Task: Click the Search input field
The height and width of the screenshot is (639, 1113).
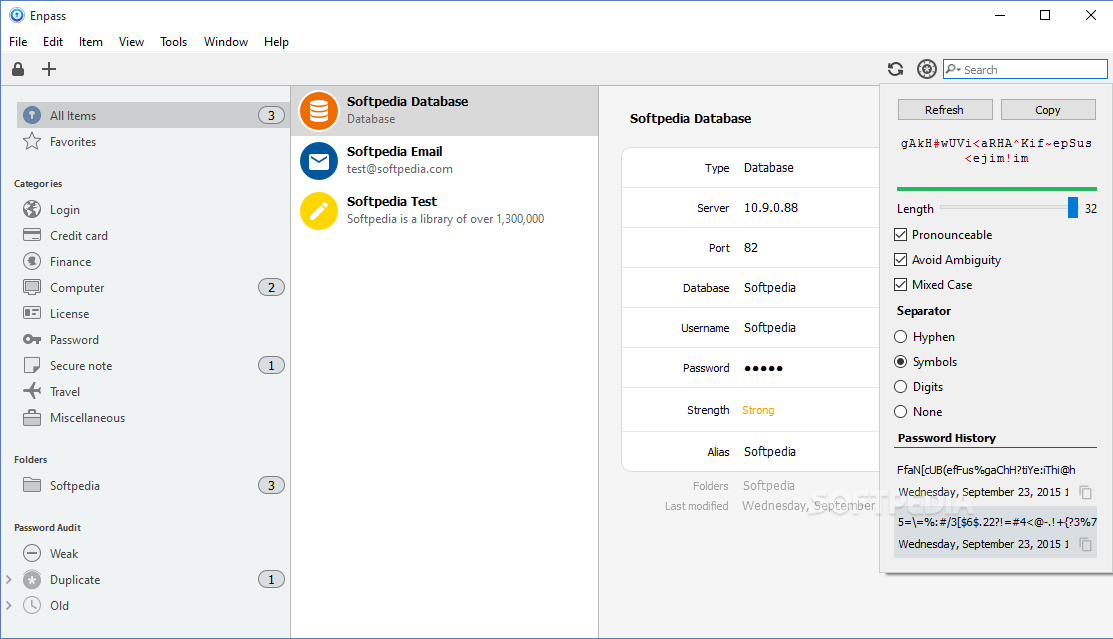Action: coord(1025,69)
